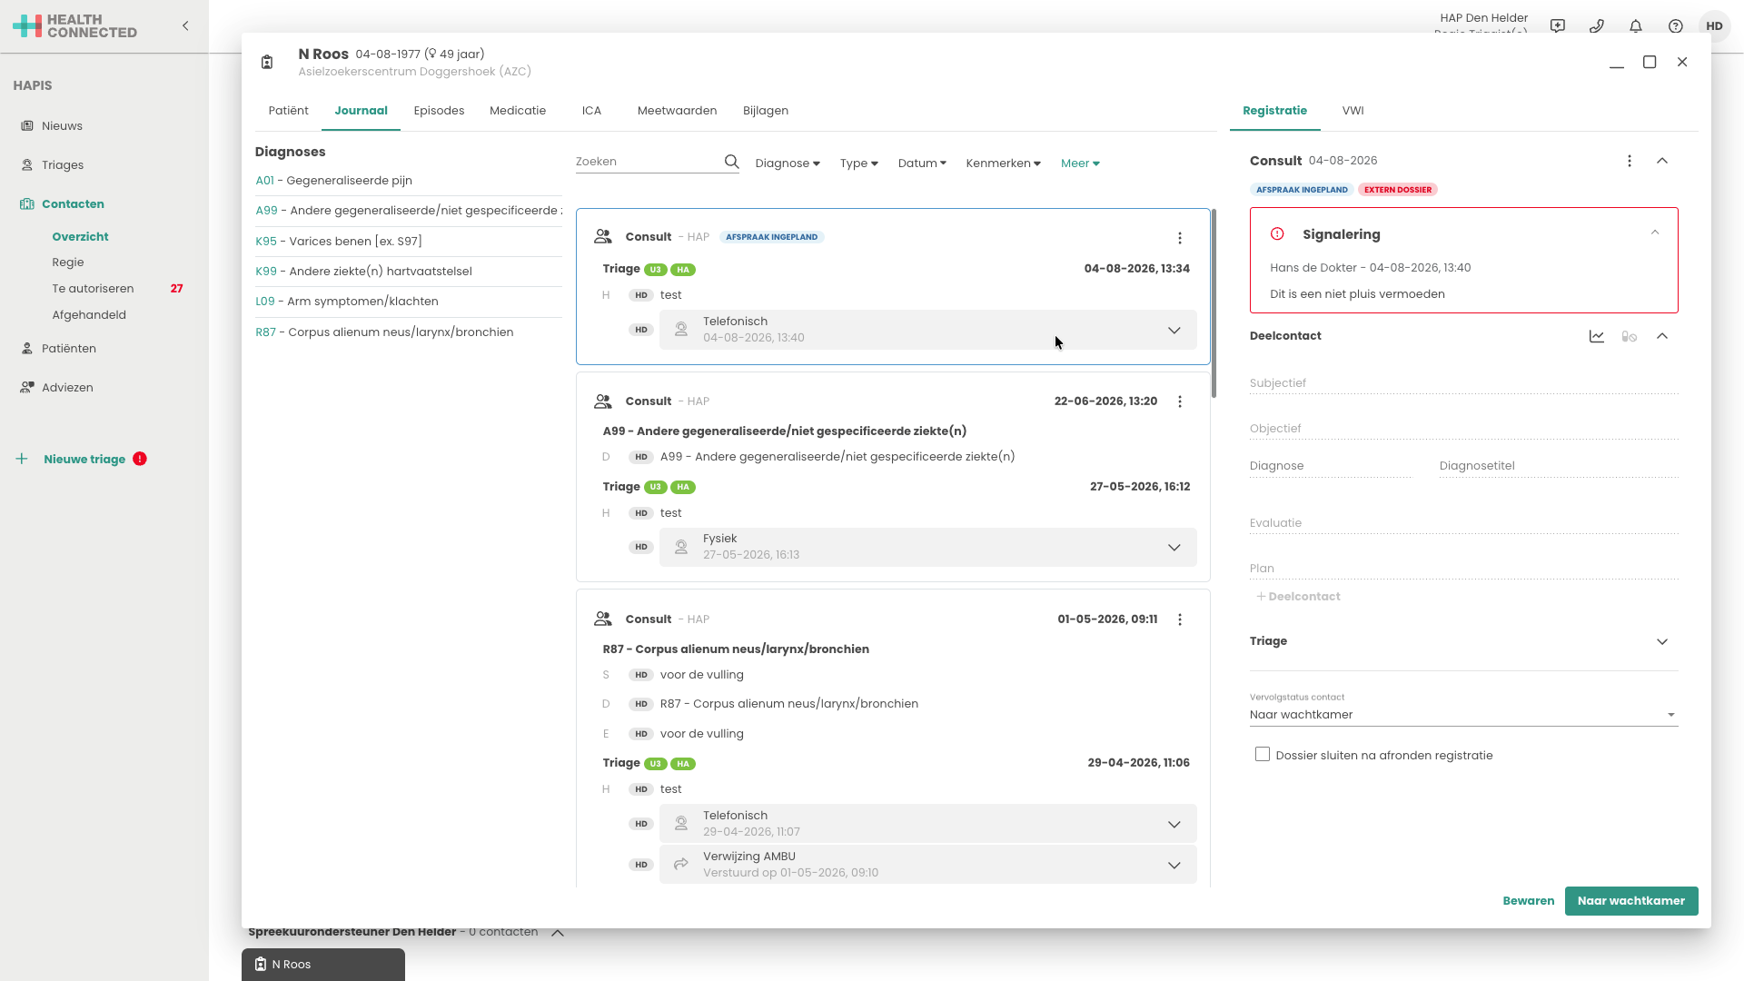Click the Subjectief input field
The width and height of the screenshot is (1744, 981).
1463,383
